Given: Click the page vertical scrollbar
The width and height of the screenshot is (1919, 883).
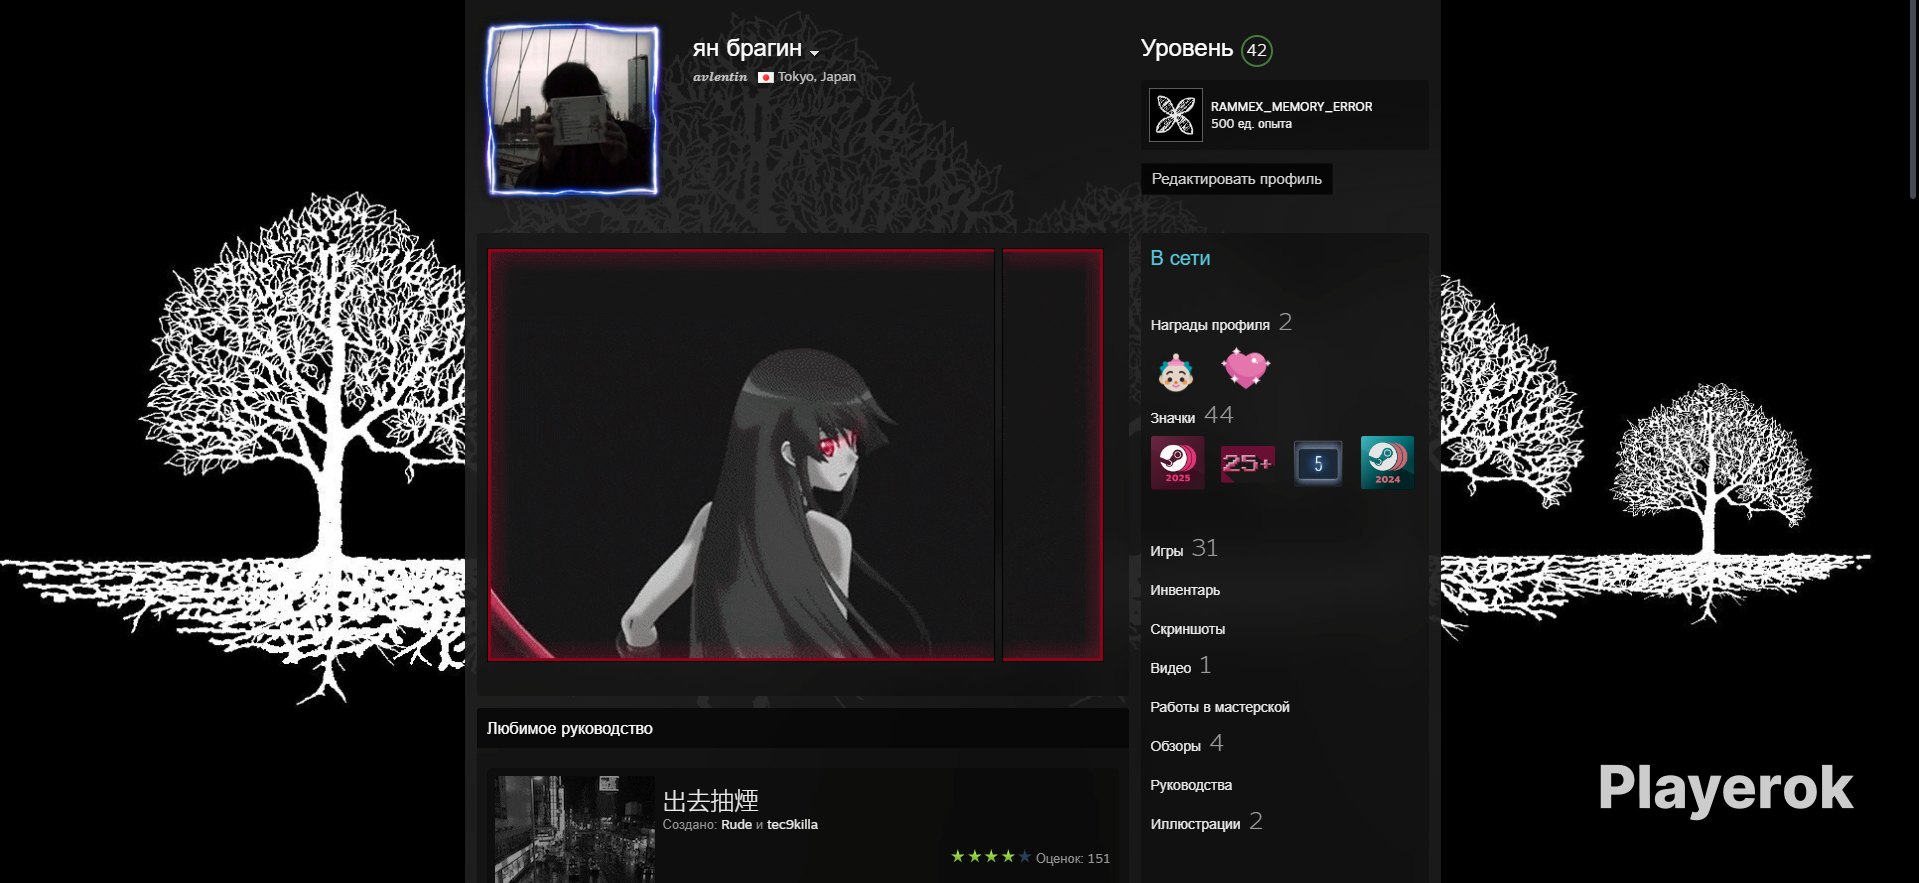Looking at the screenshot, I should click(1913, 100).
